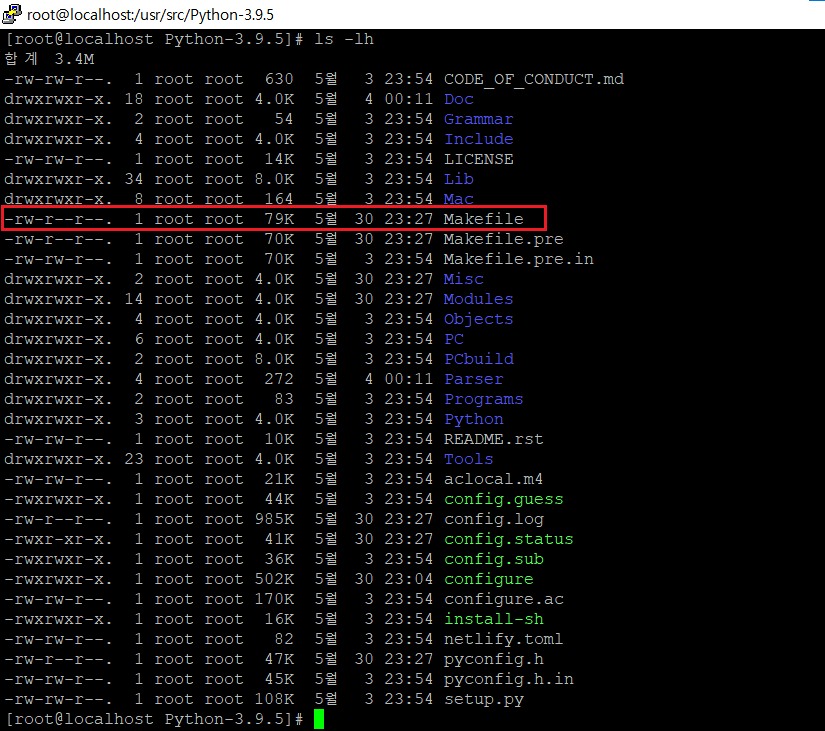The width and height of the screenshot is (825, 731).
Task: Click the total size text 3.4M
Action: [x=74, y=59]
